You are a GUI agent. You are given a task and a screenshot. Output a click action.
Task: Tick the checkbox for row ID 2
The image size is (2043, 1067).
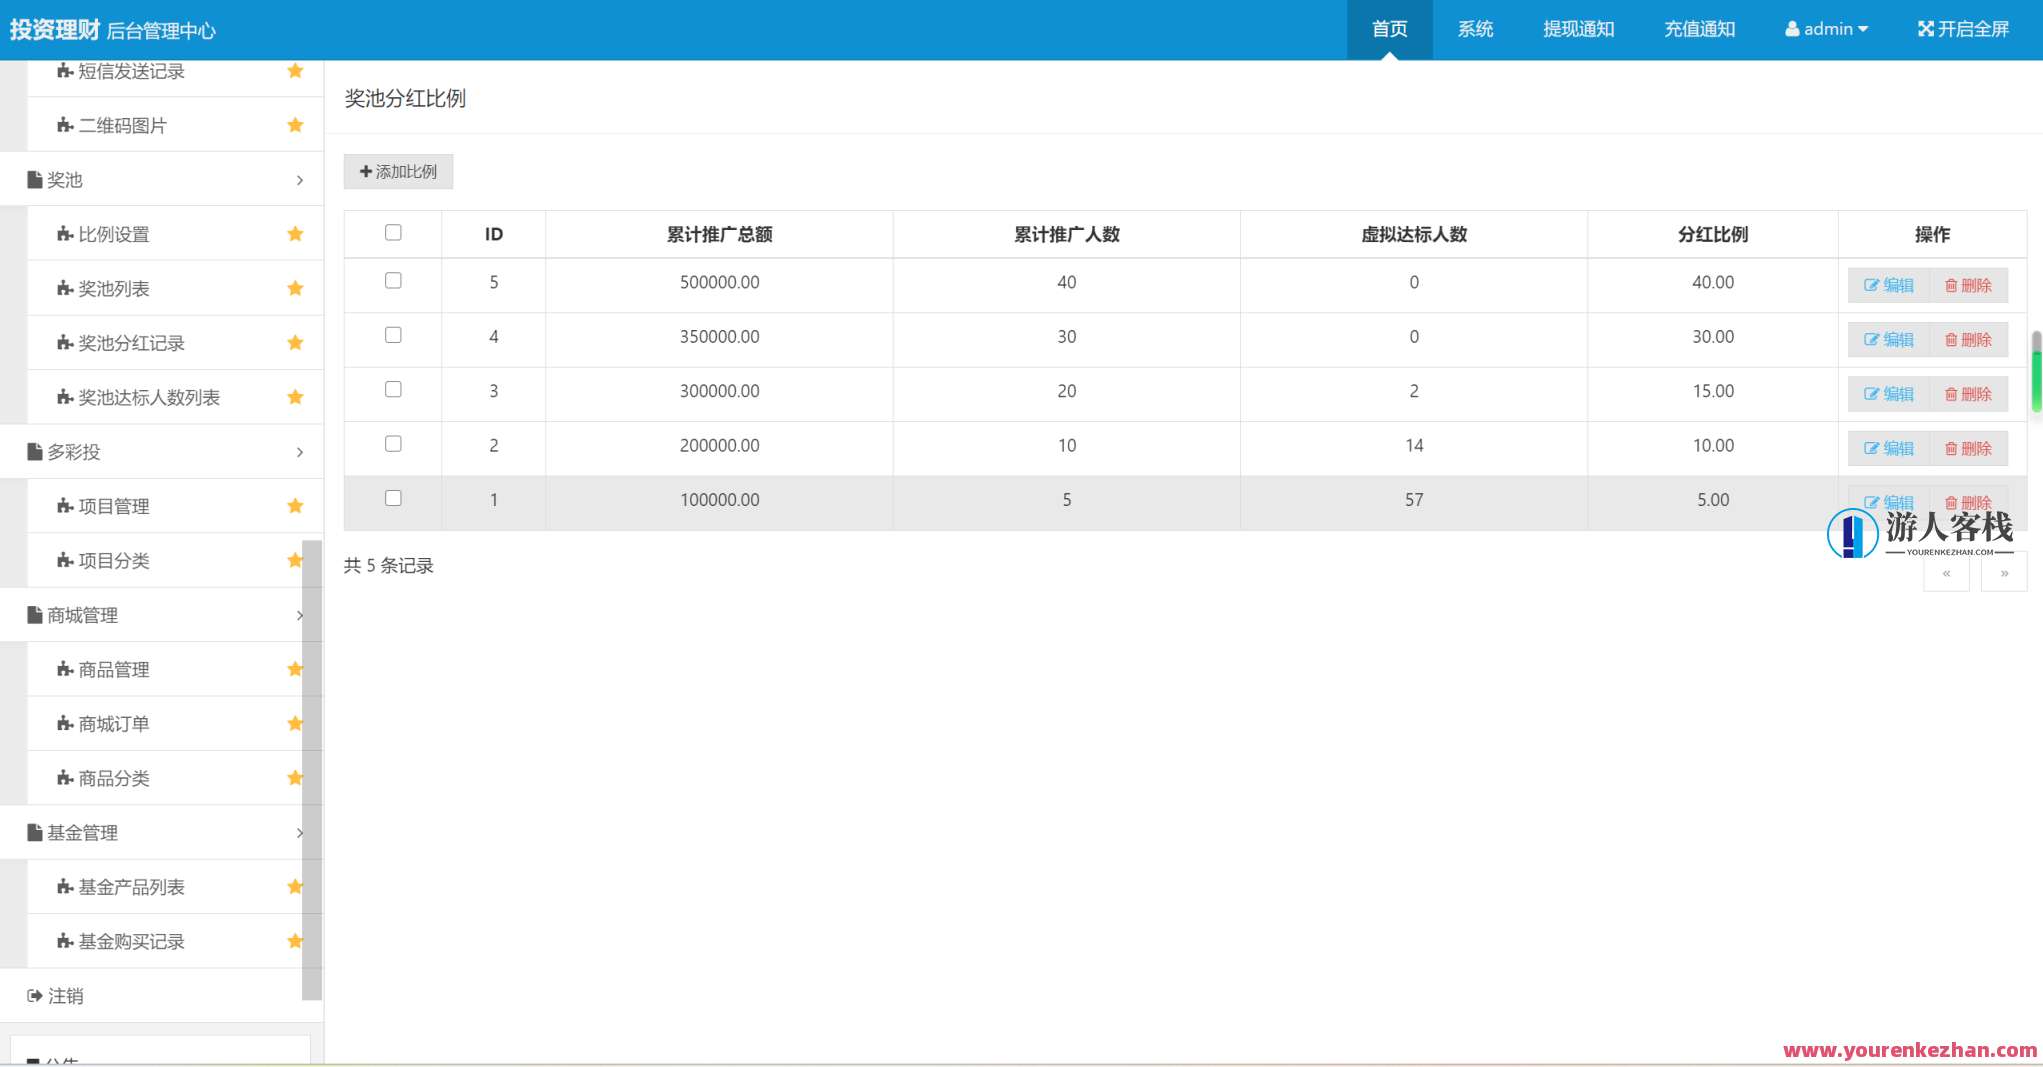coord(393,444)
